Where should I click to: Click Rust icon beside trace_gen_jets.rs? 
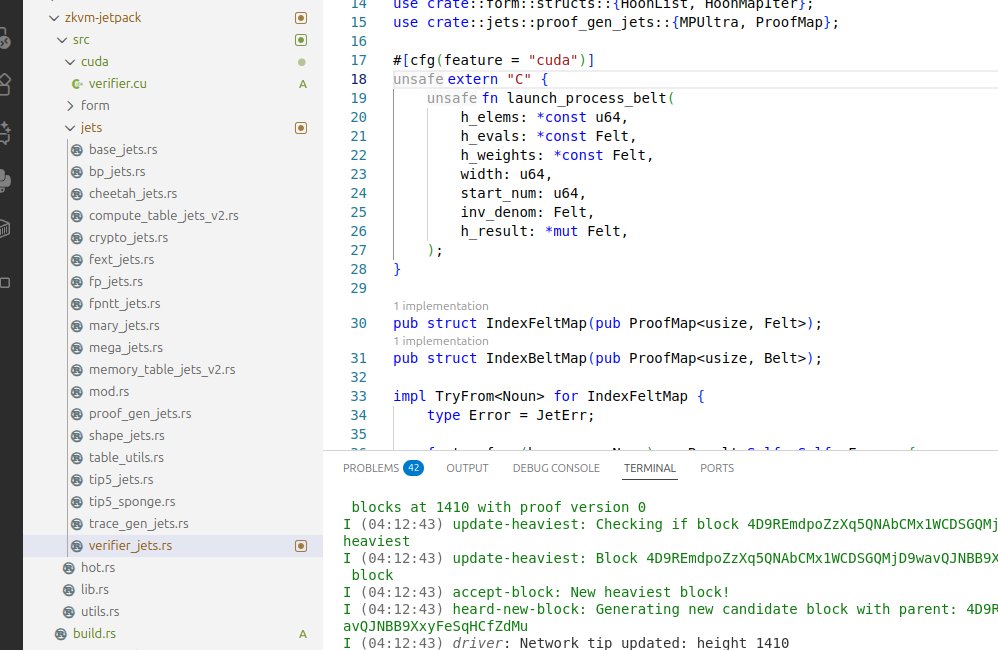(77, 524)
